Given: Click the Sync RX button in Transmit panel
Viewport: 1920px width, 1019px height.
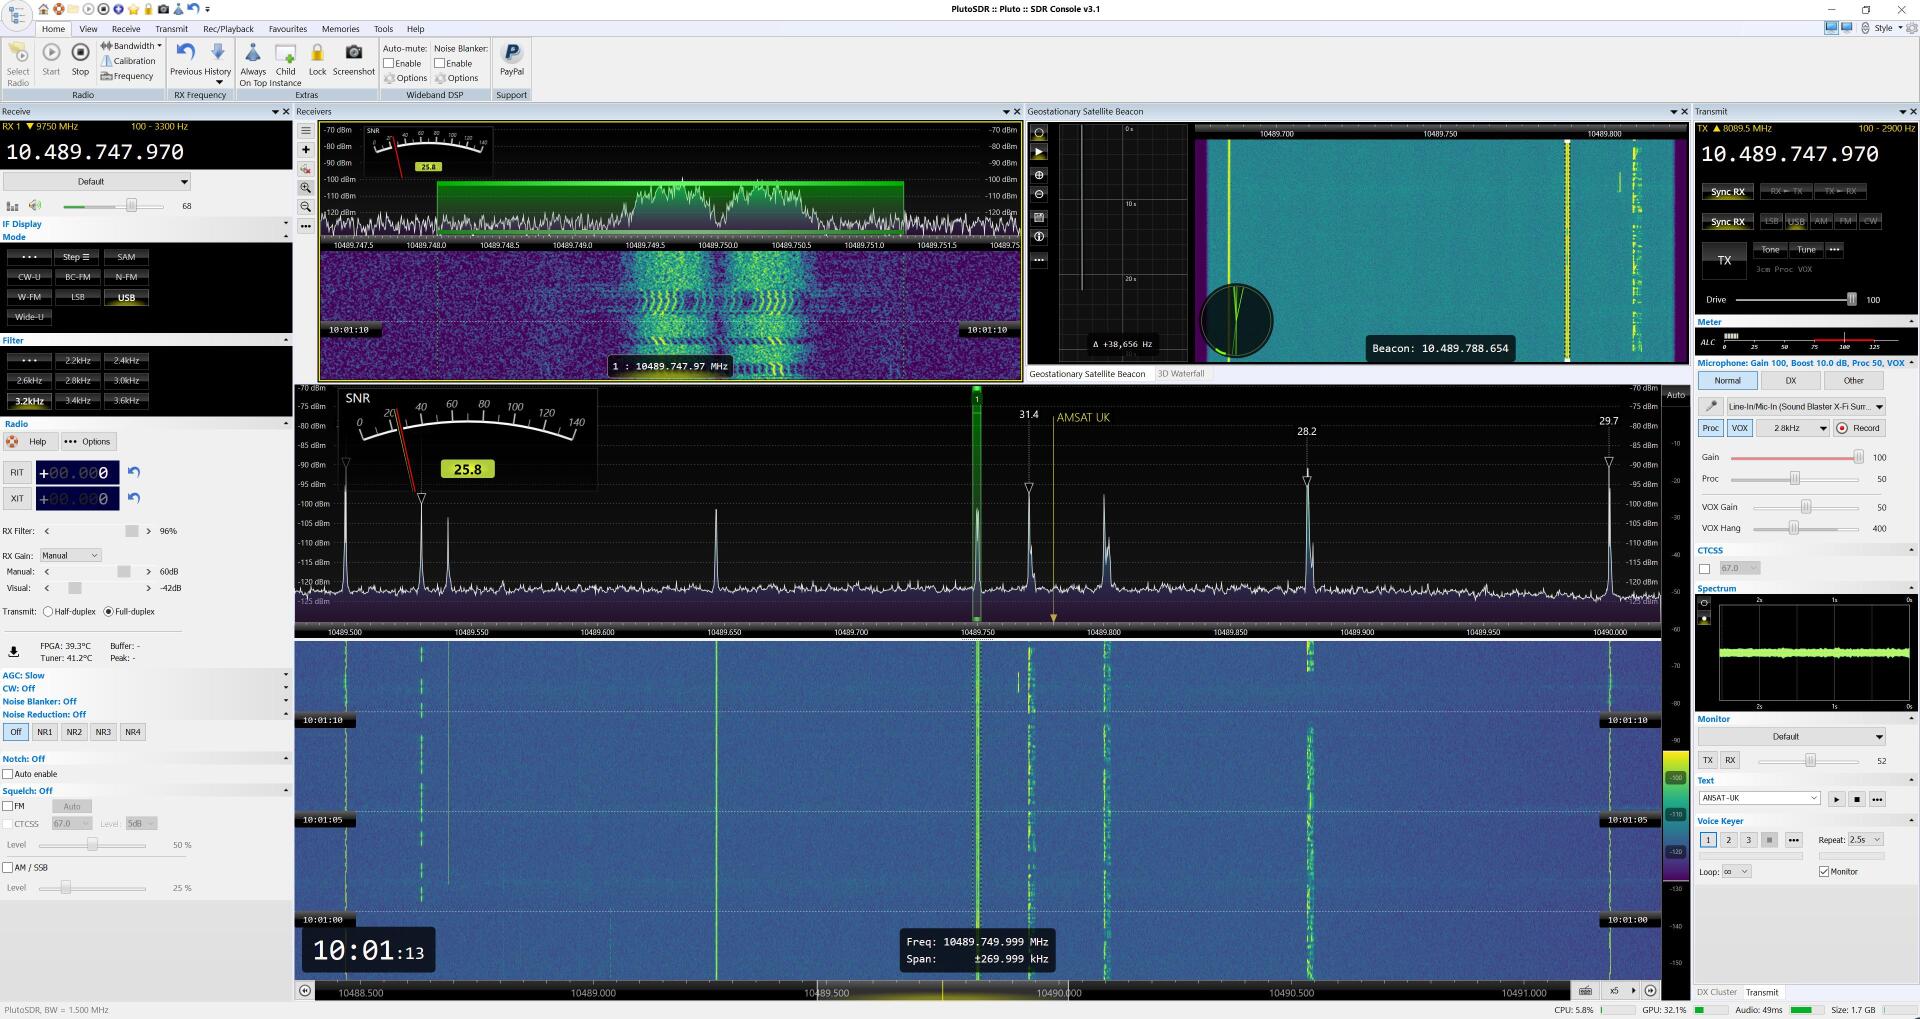Looking at the screenshot, I should click(1727, 191).
